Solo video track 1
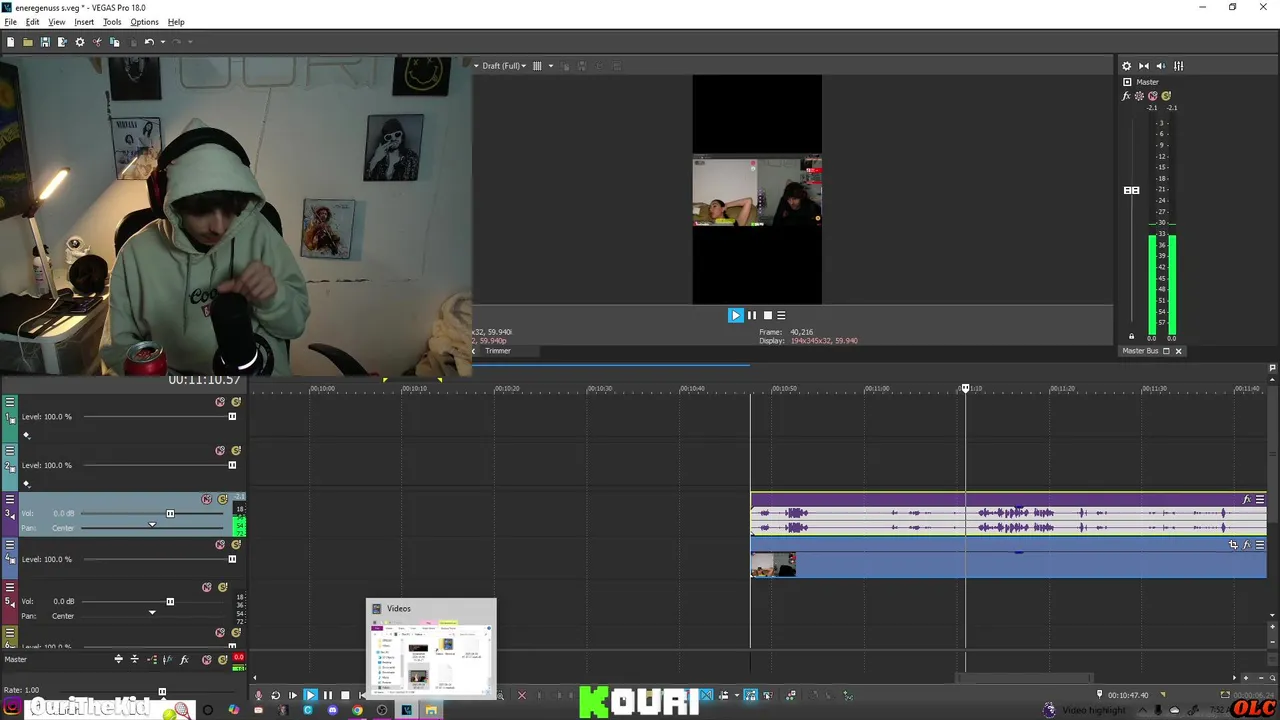The width and height of the screenshot is (1280, 720). pyautogui.click(x=236, y=402)
